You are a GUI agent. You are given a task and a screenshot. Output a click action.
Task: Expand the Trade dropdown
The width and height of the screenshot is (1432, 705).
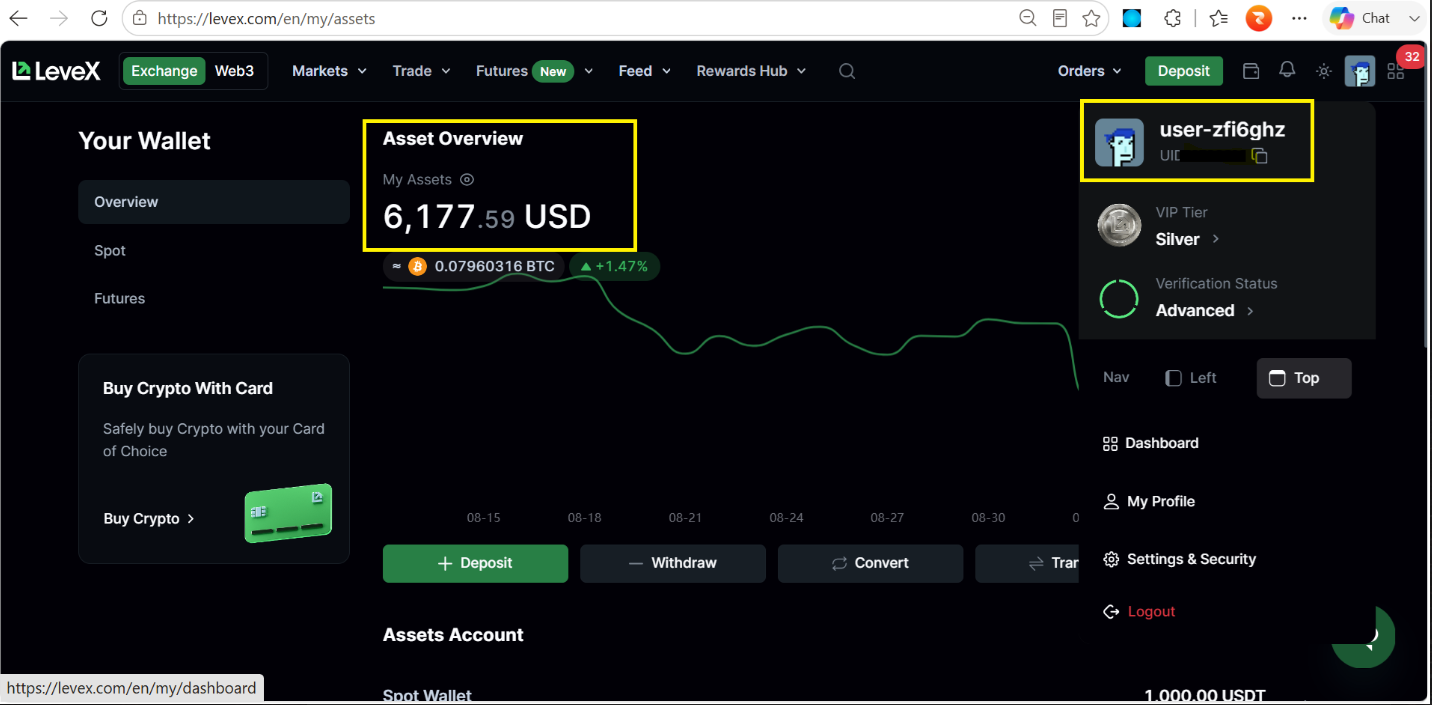421,71
